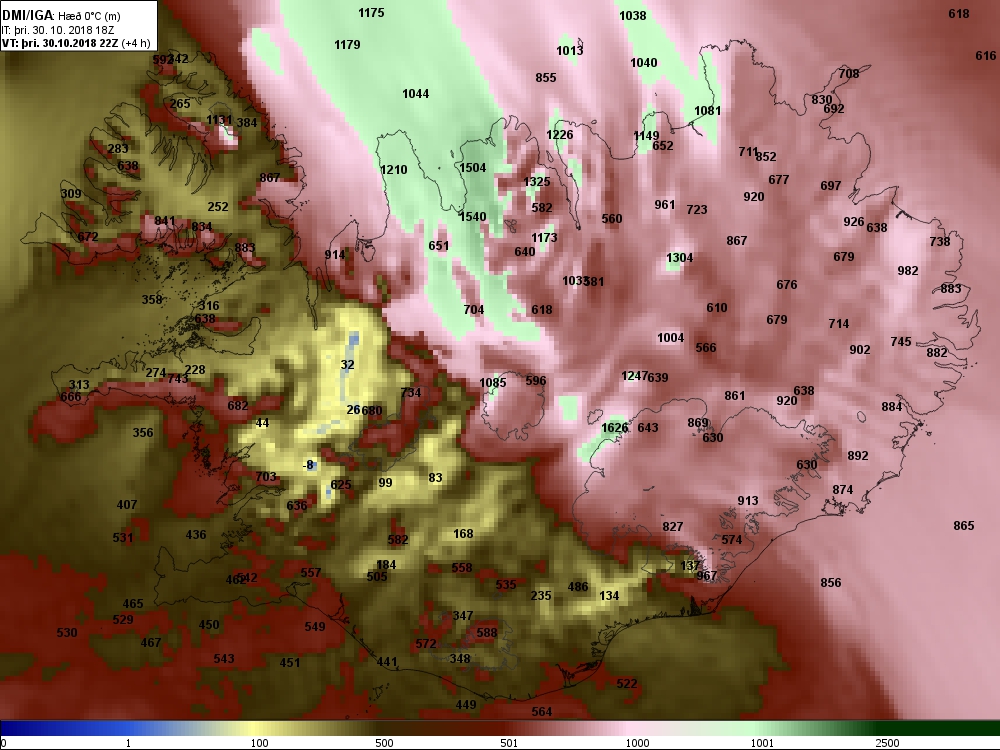Screen dimensions: 1000x750
Task: Click the '235' map value
Action: (x=541, y=596)
